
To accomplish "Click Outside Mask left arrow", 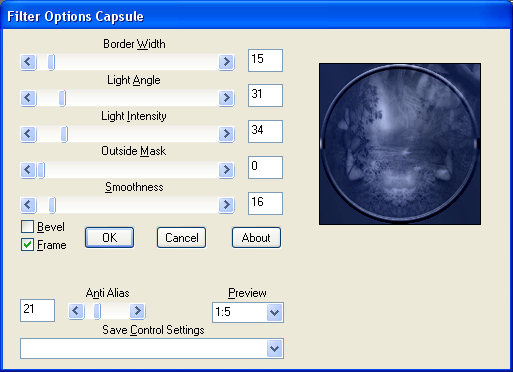I will pos(28,170).
